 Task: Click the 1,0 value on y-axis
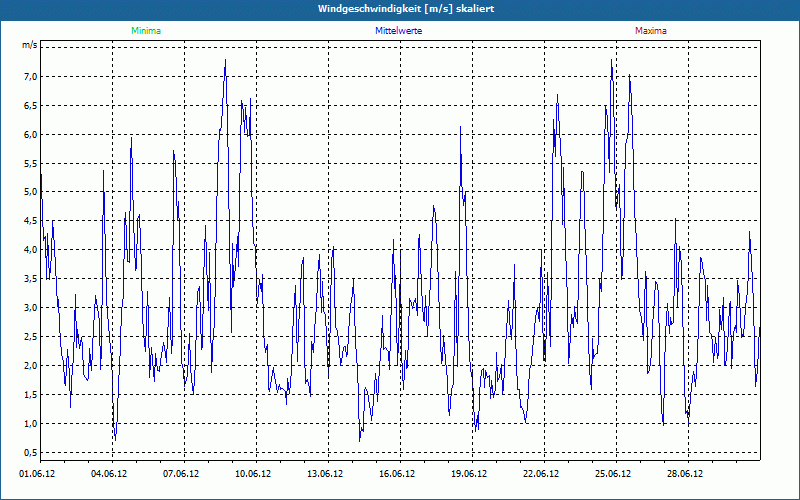[31, 423]
